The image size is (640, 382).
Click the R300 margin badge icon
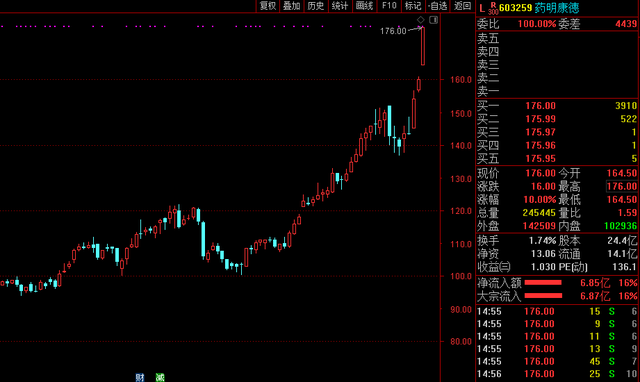pyautogui.click(x=493, y=8)
